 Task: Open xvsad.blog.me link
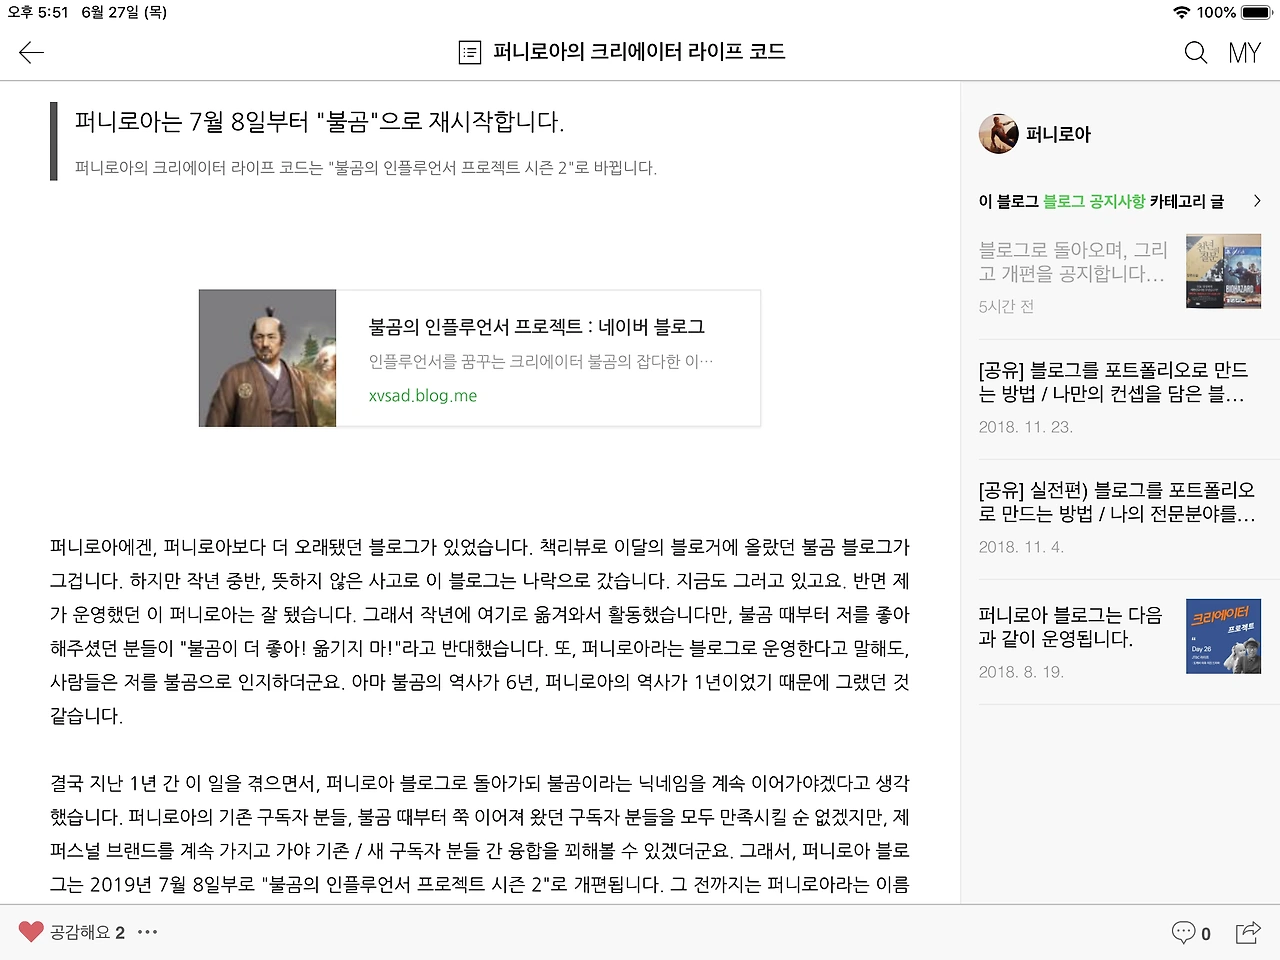click(423, 395)
